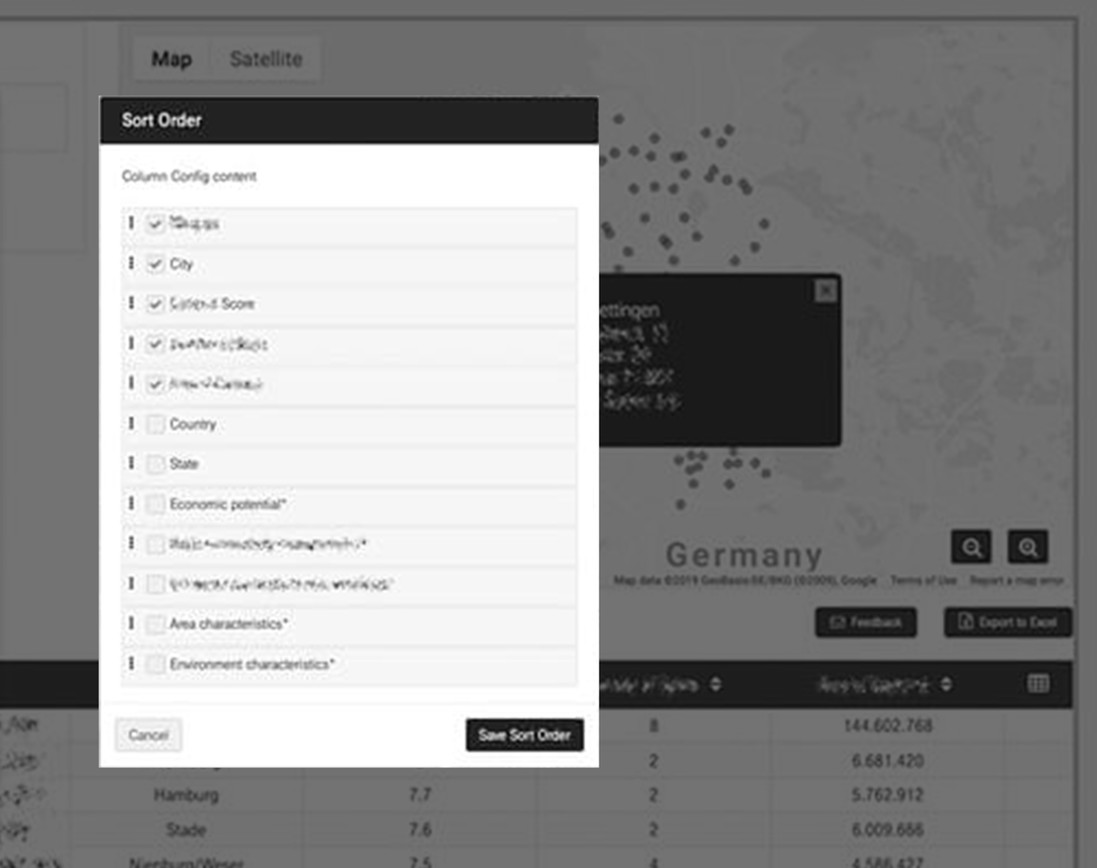The width and height of the screenshot is (1097, 868).
Task: Click the drag handle beside City row
Action: pos(131,264)
